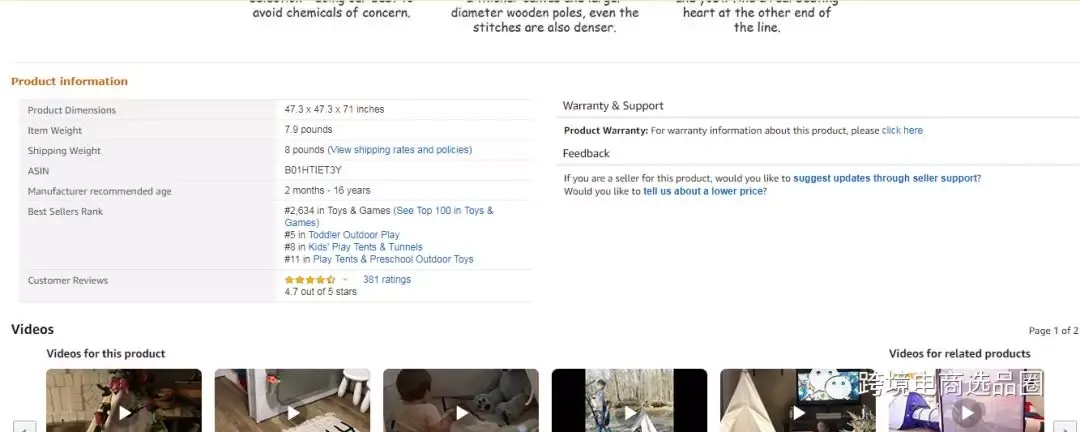Open Play Tents & Preschool Outdoor Toys link

click(393, 259)
